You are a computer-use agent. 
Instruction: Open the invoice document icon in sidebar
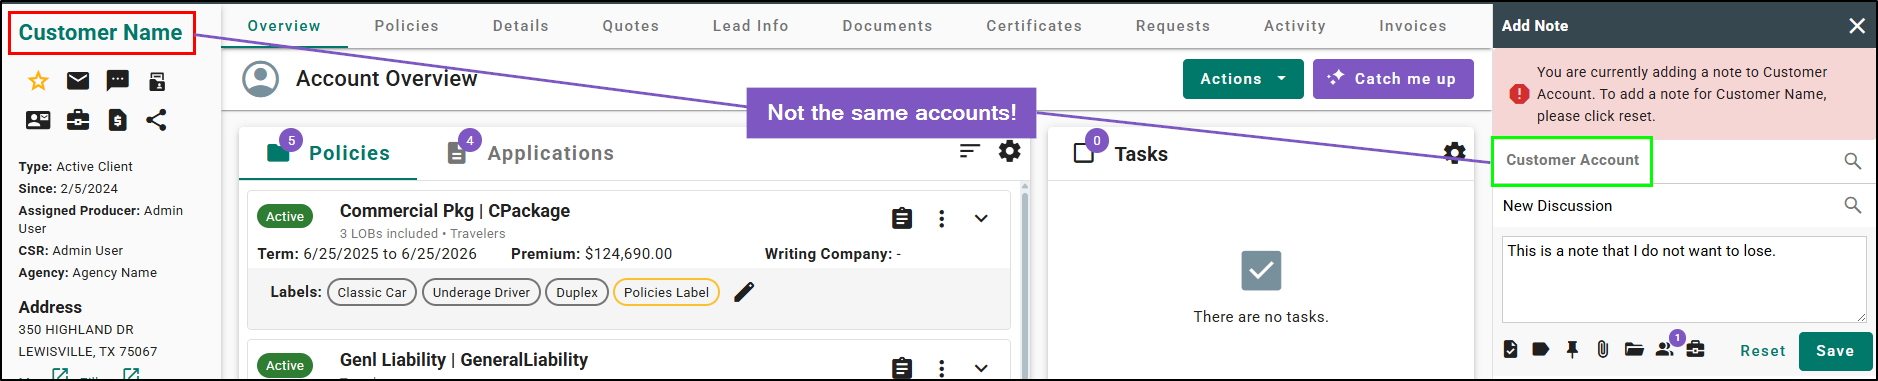[117, 120]
